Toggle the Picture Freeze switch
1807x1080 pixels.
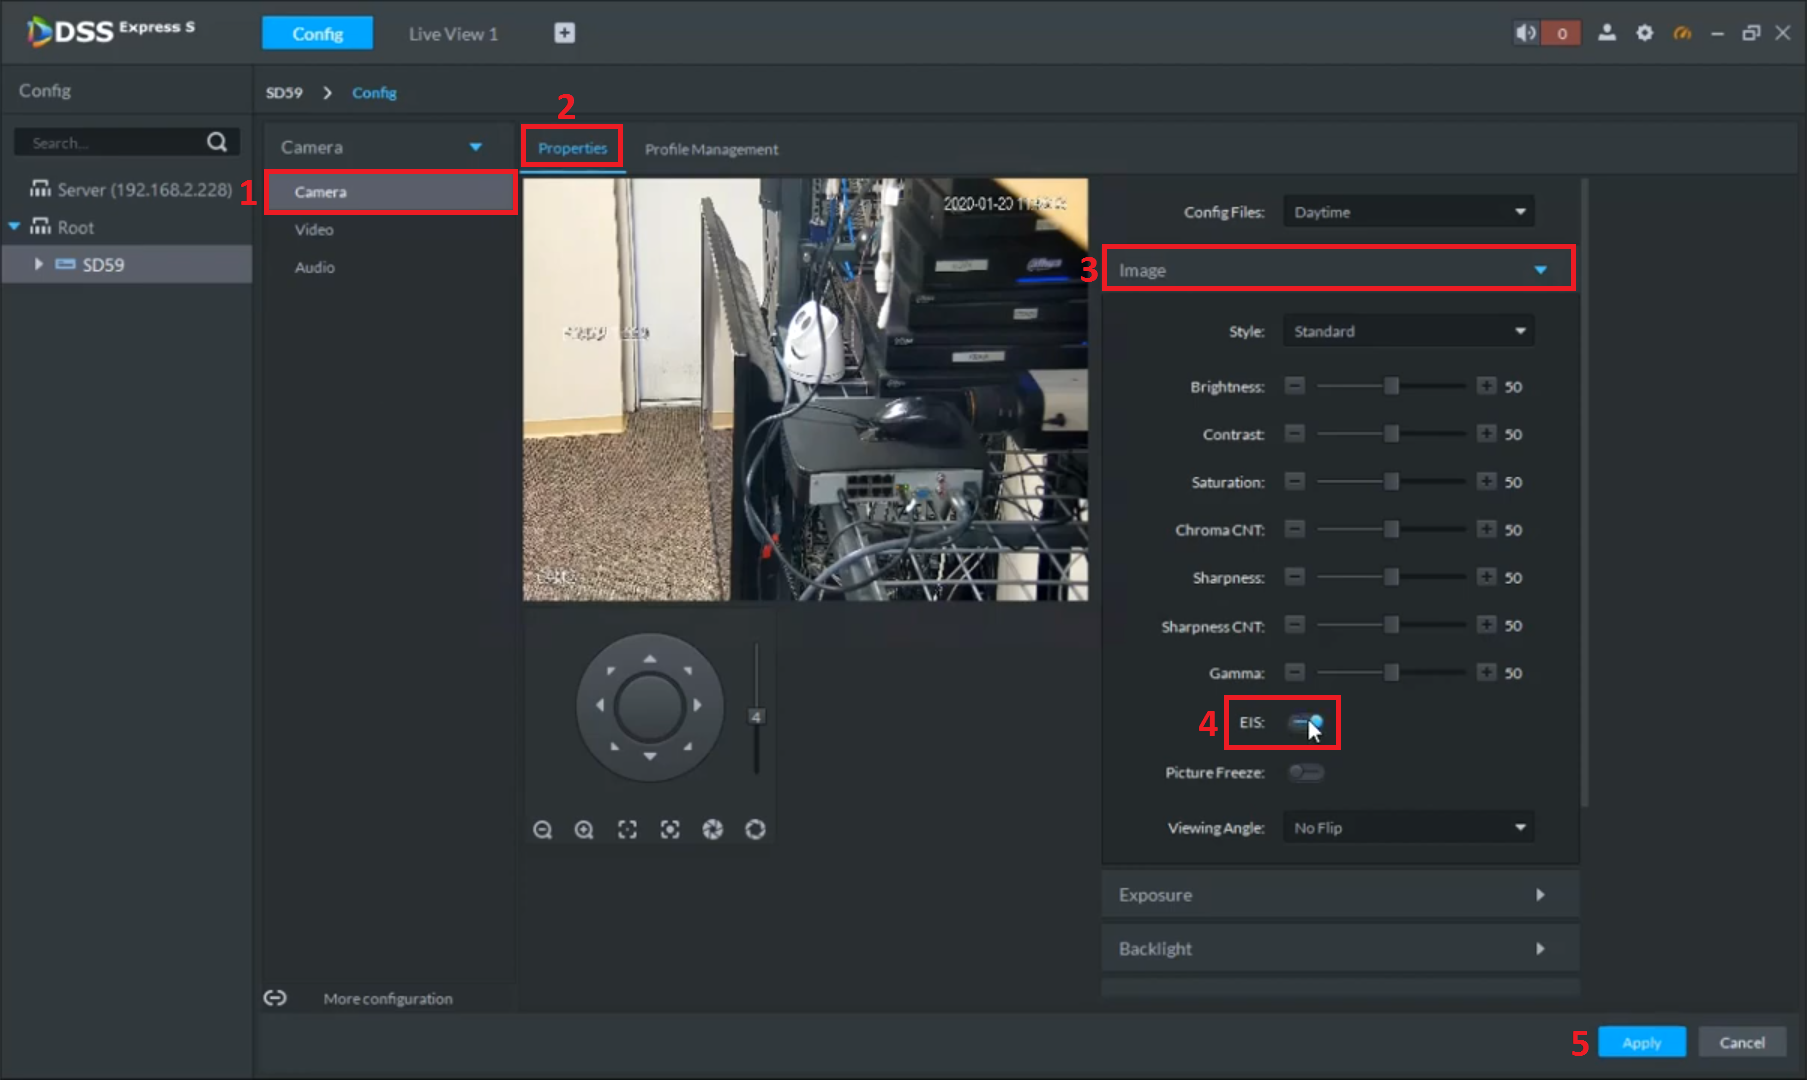pyautogui.click(x=1305, y=772)
